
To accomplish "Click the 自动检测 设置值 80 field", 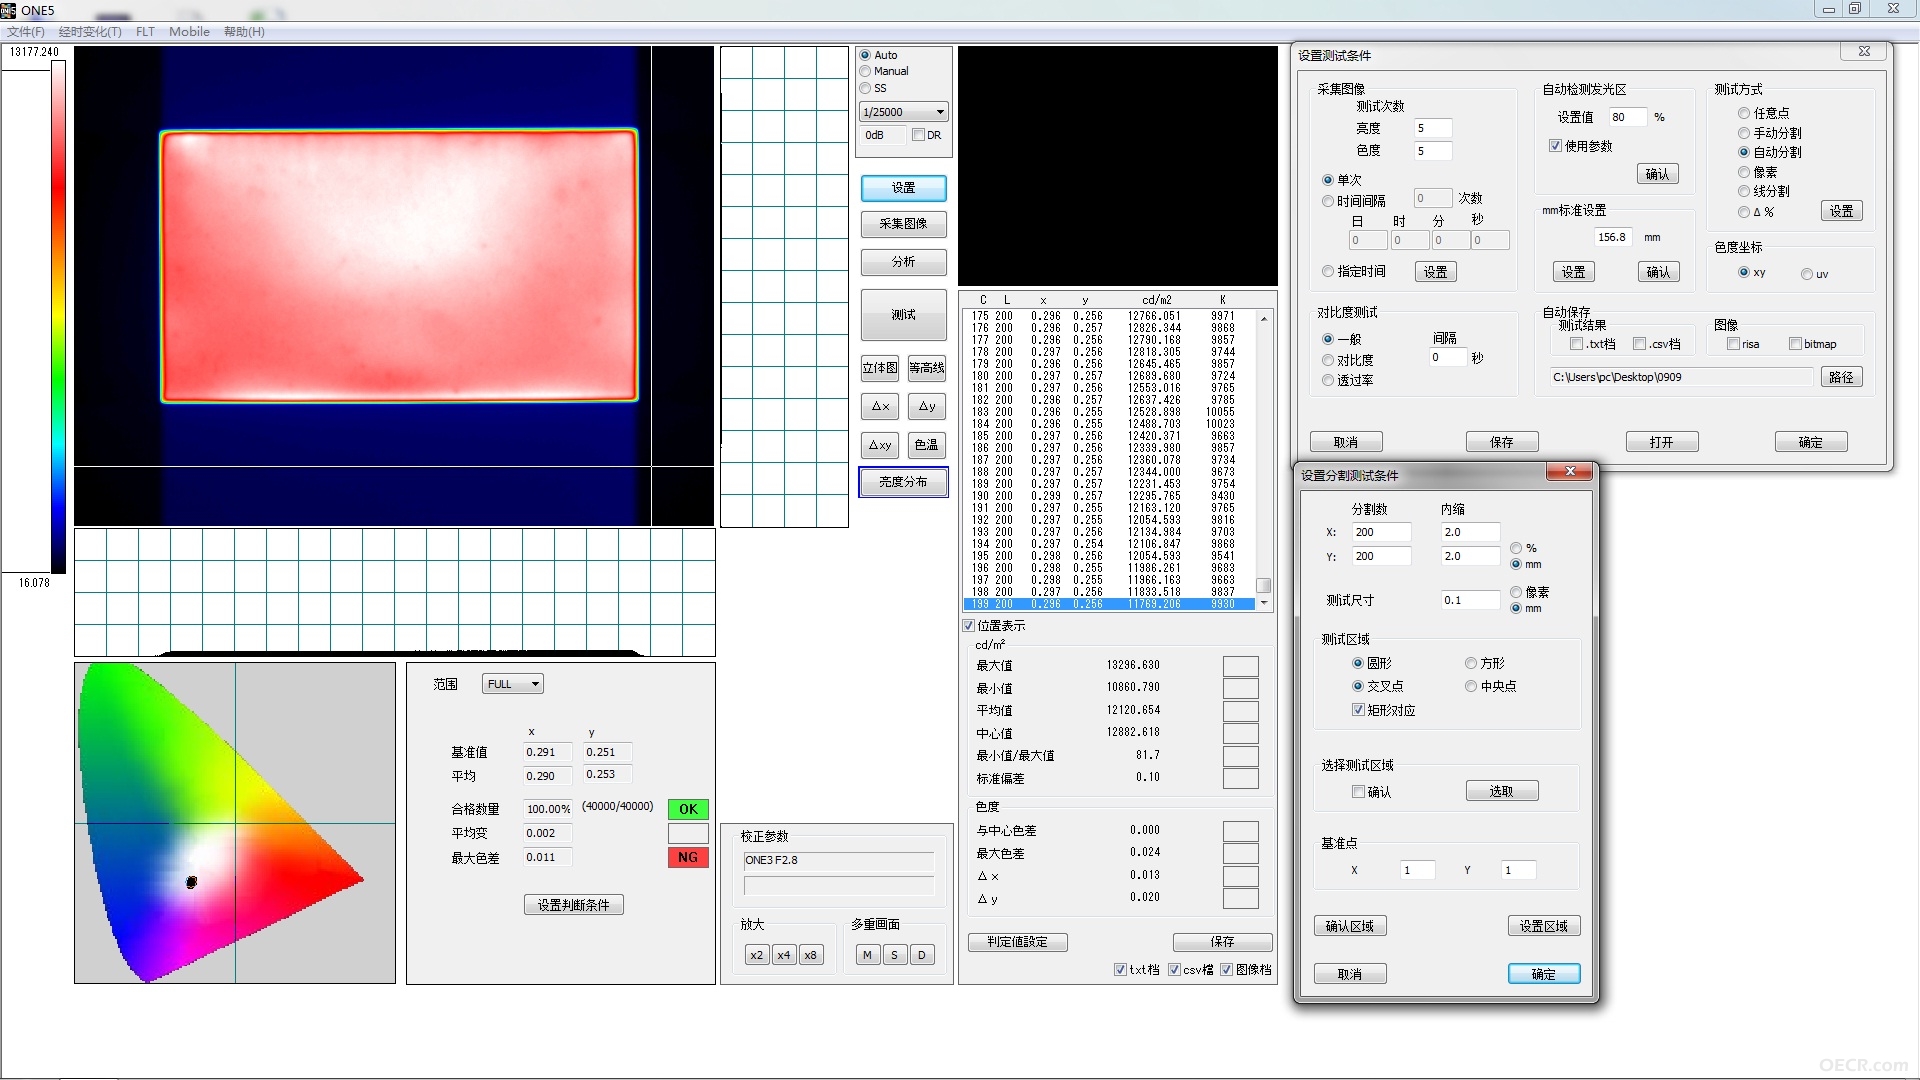I will [1628, 117].
